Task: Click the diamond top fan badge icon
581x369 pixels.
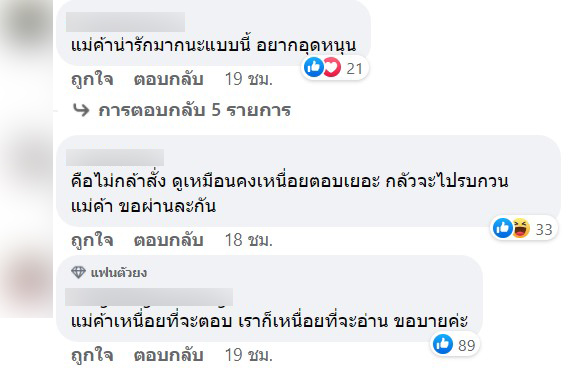Action: (x=78, y=273)
